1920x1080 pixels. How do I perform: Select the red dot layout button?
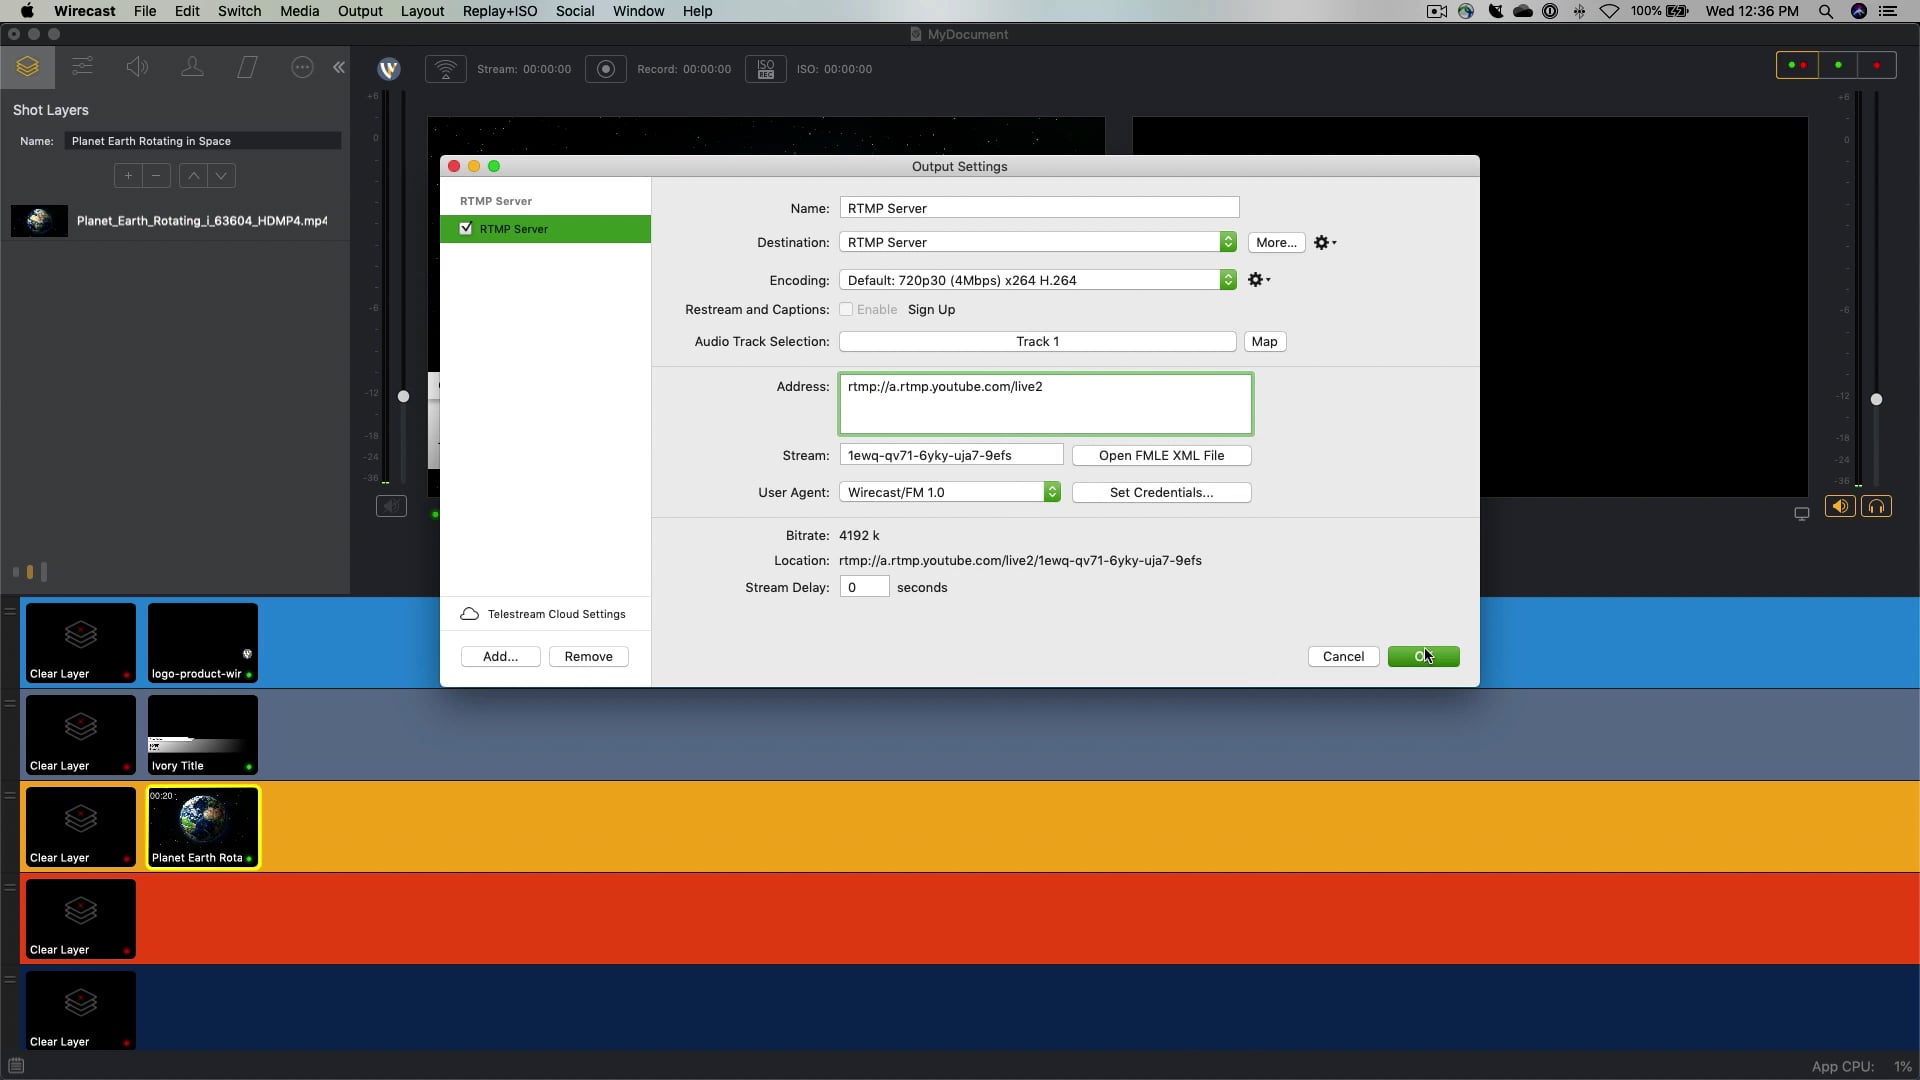[x=1877, y=65]
